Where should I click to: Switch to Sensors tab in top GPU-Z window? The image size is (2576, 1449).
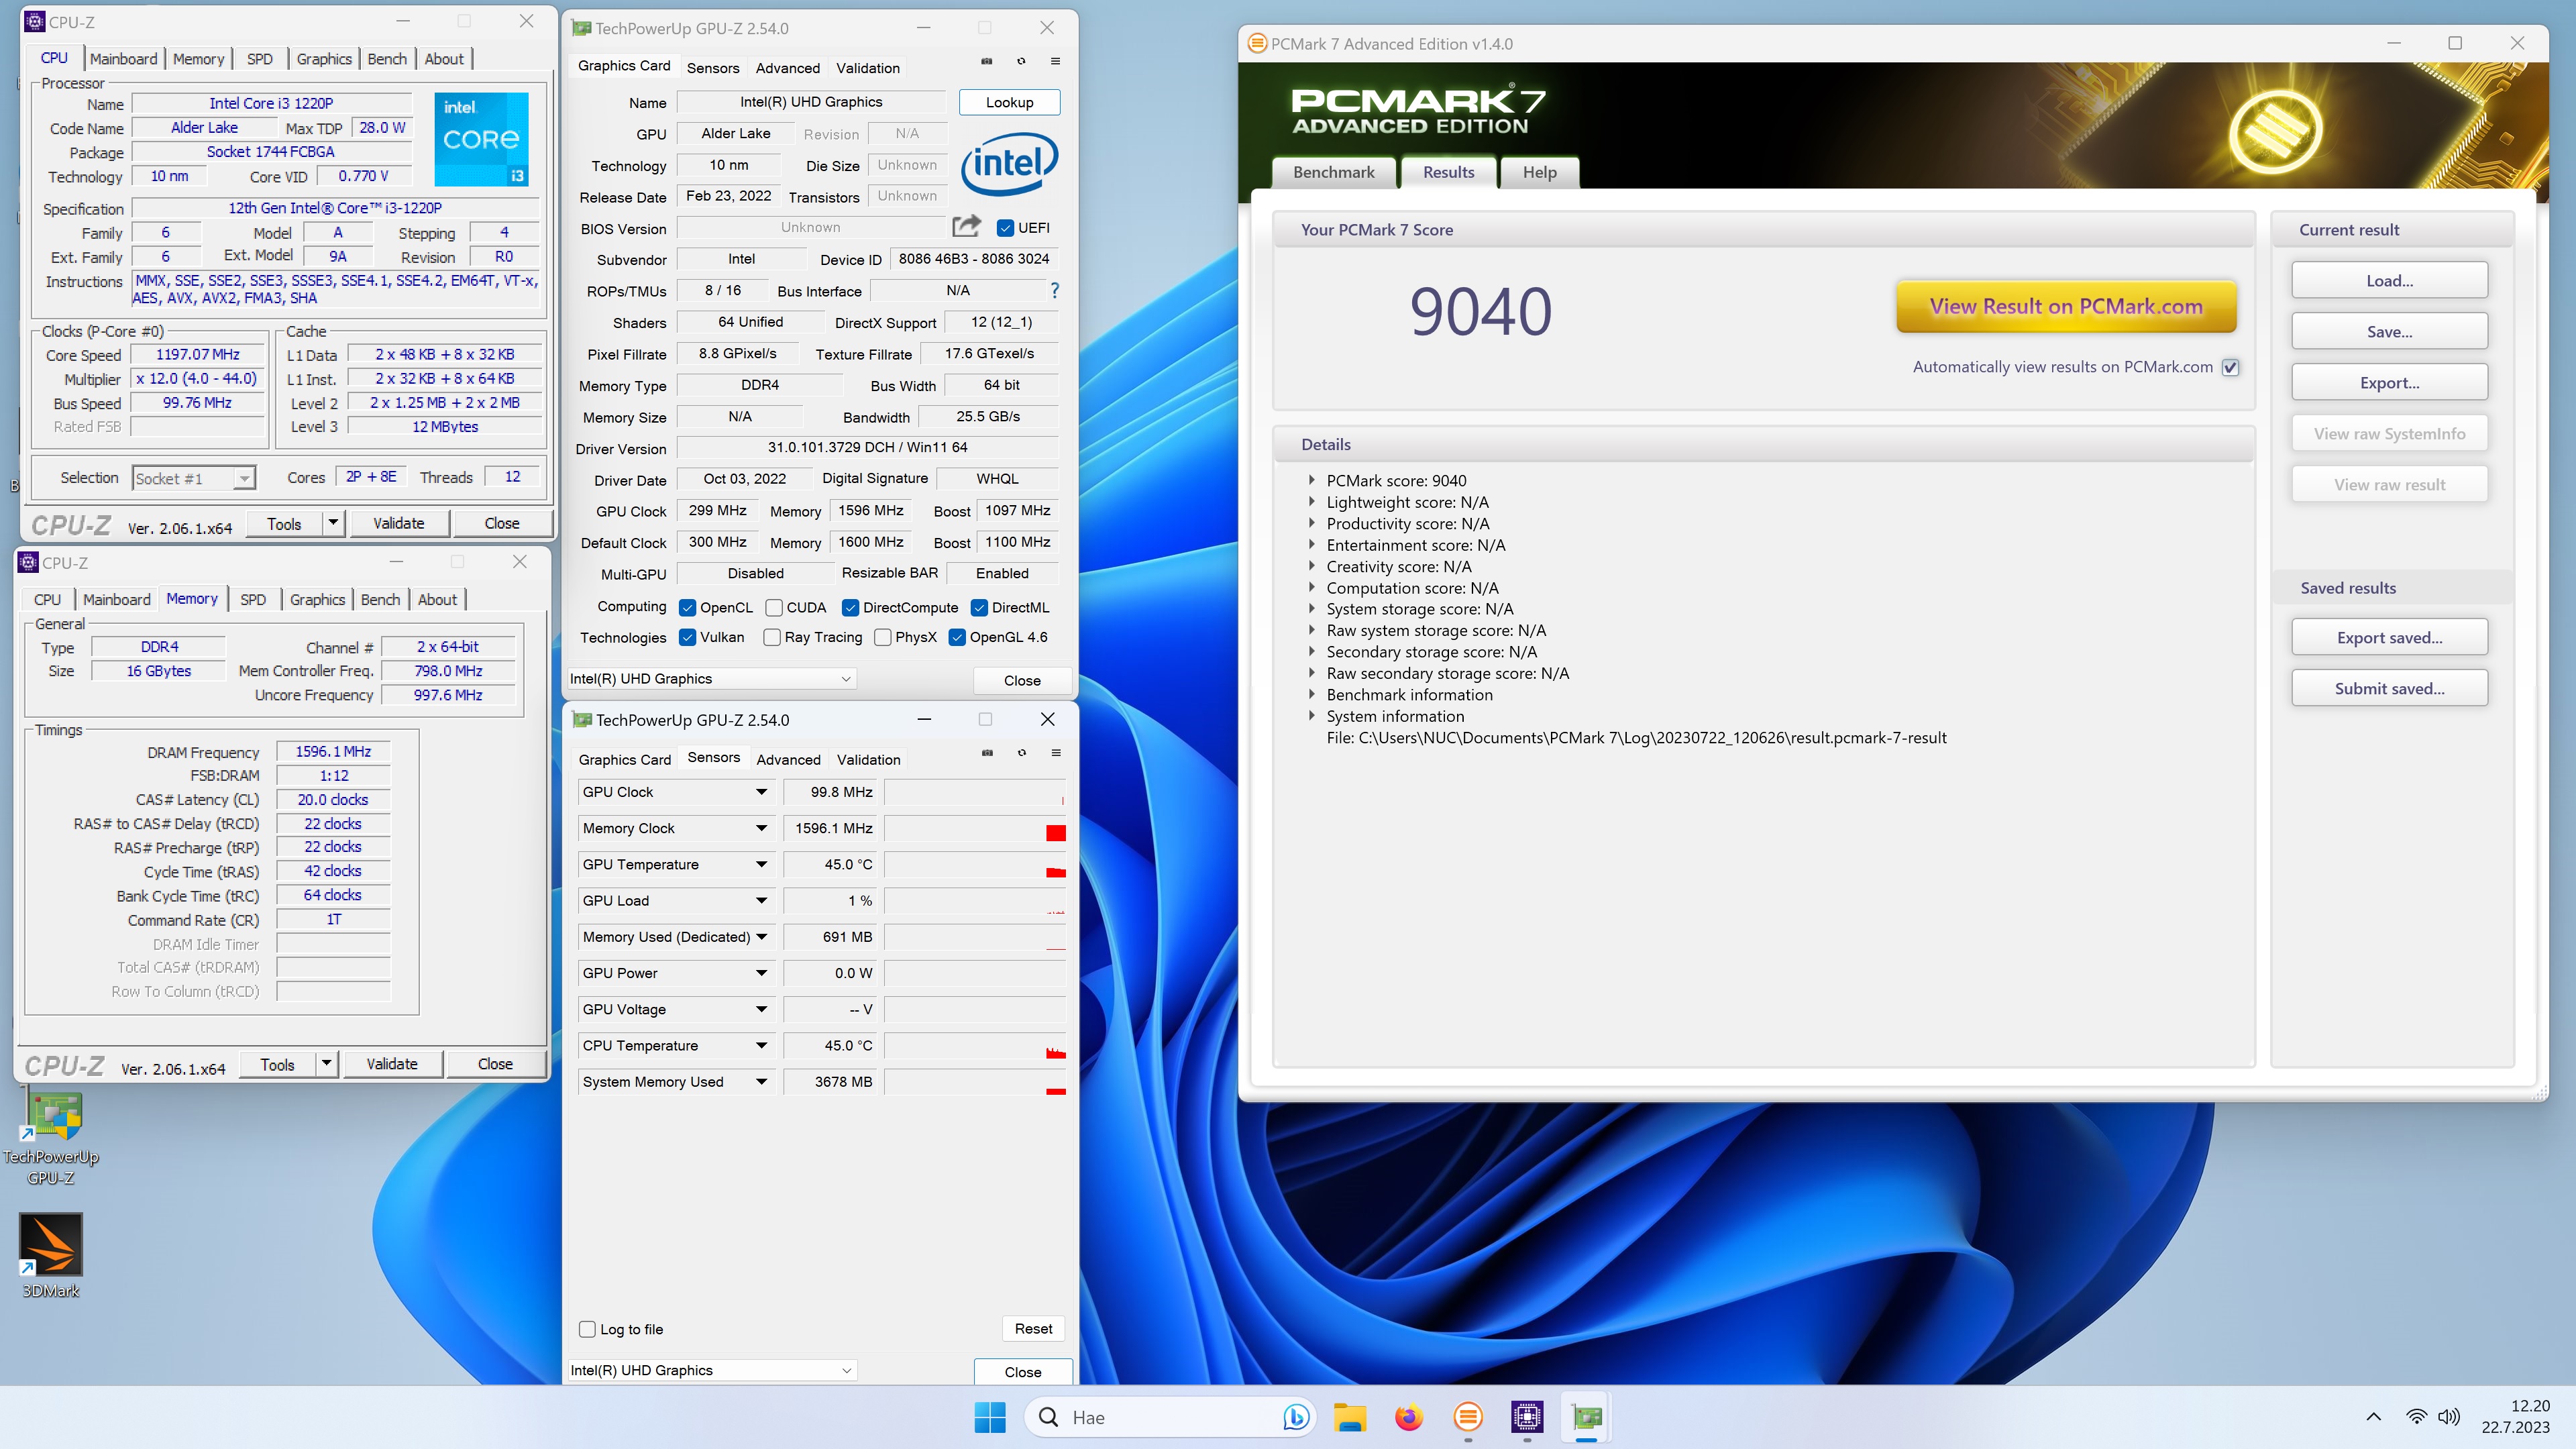(x=713, y=67)
